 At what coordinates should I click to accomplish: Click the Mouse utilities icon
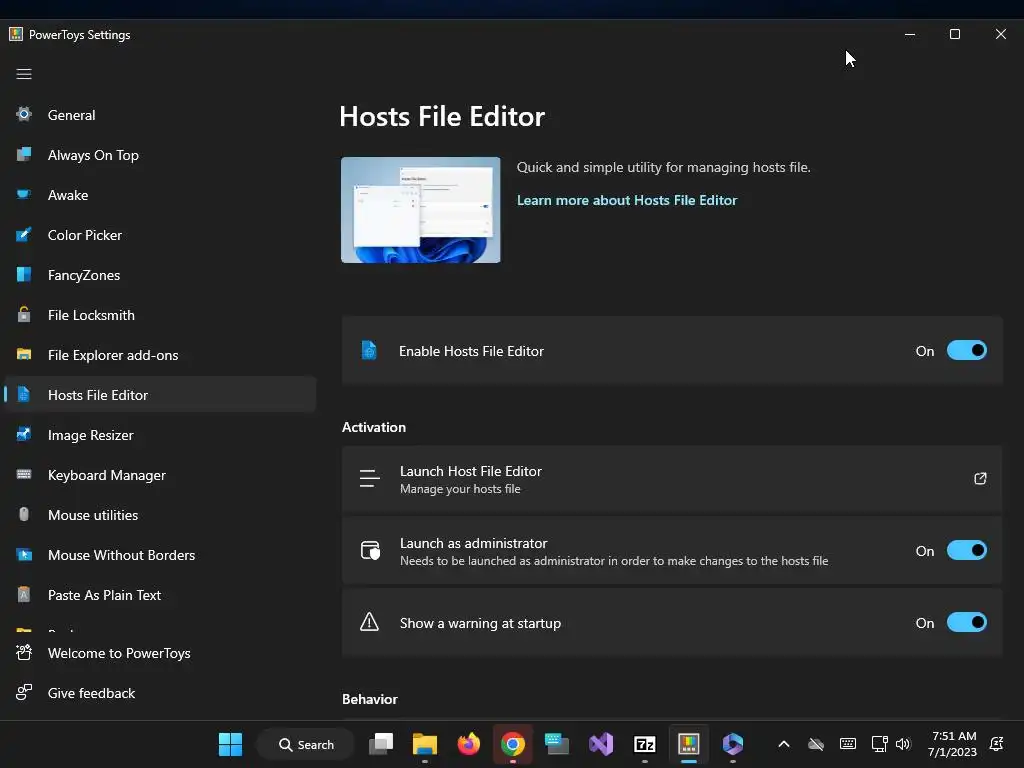coord(24,514)
